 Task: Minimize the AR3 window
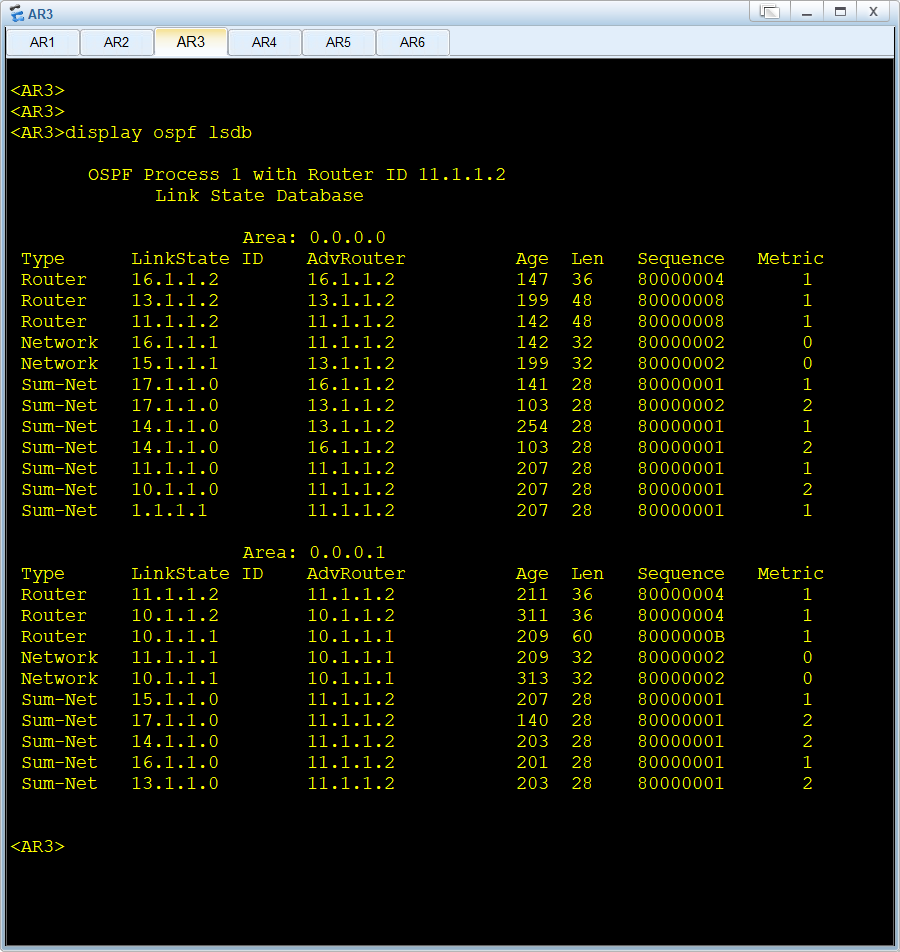click(x=806, y=12)
